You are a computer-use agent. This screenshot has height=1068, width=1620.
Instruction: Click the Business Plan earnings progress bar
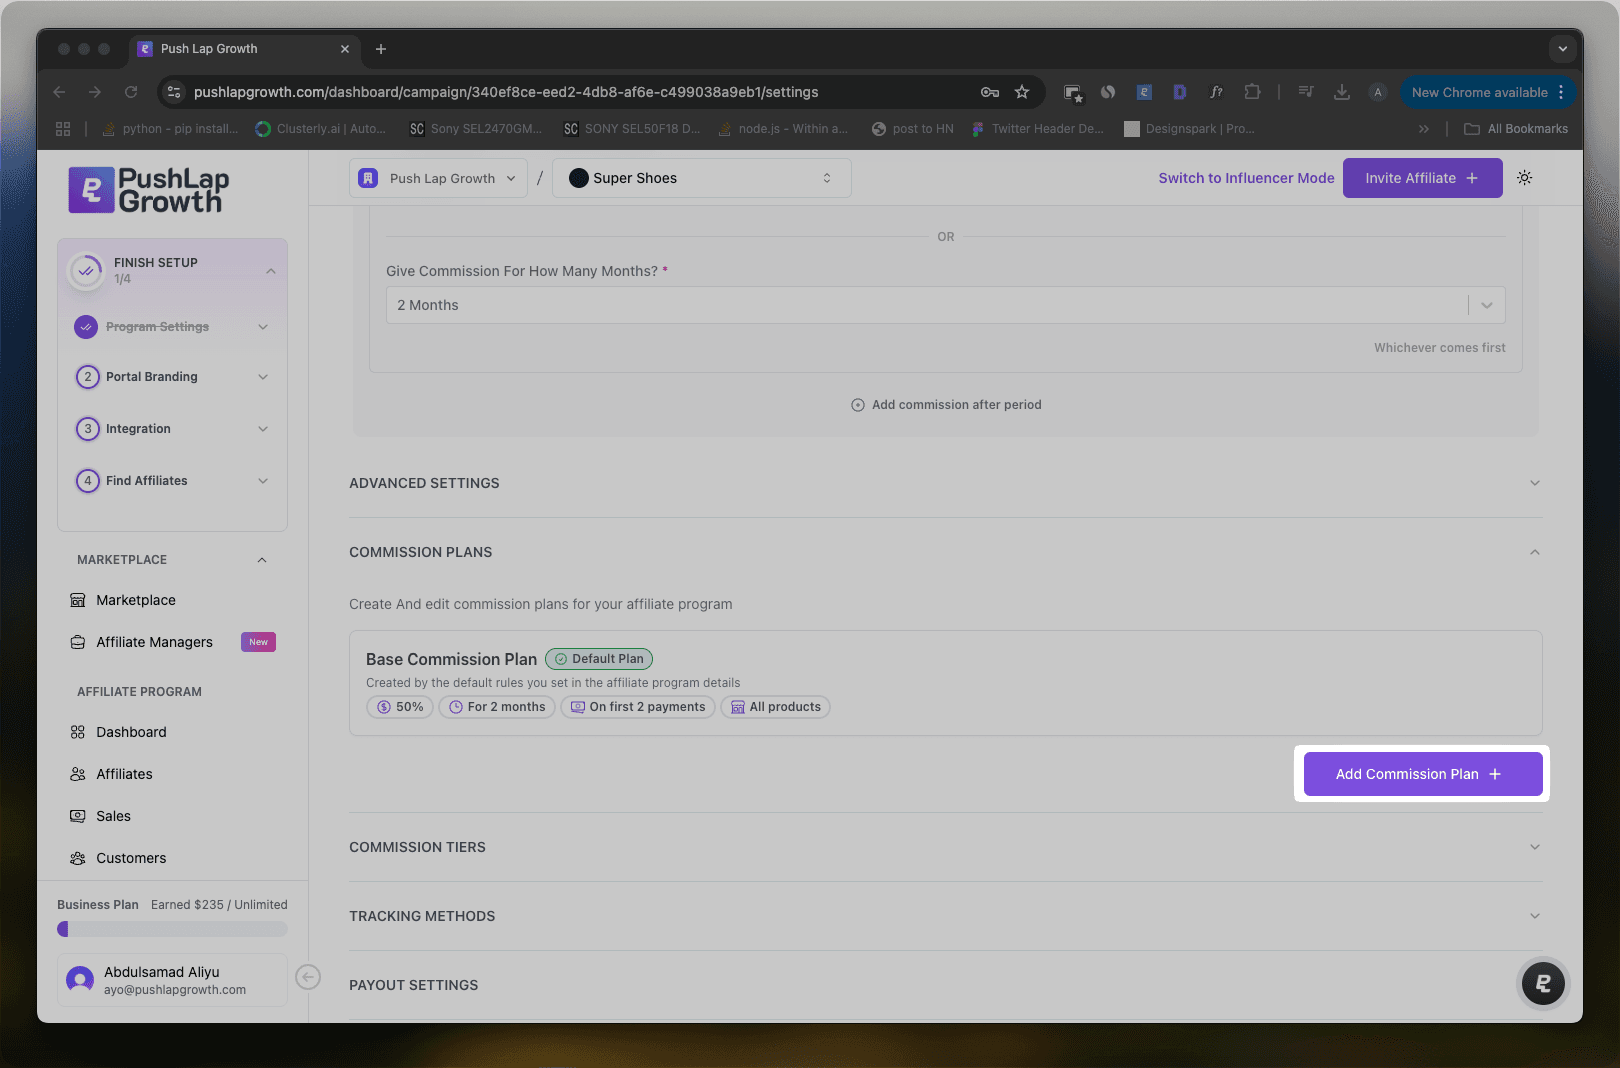tap(172, 929)
